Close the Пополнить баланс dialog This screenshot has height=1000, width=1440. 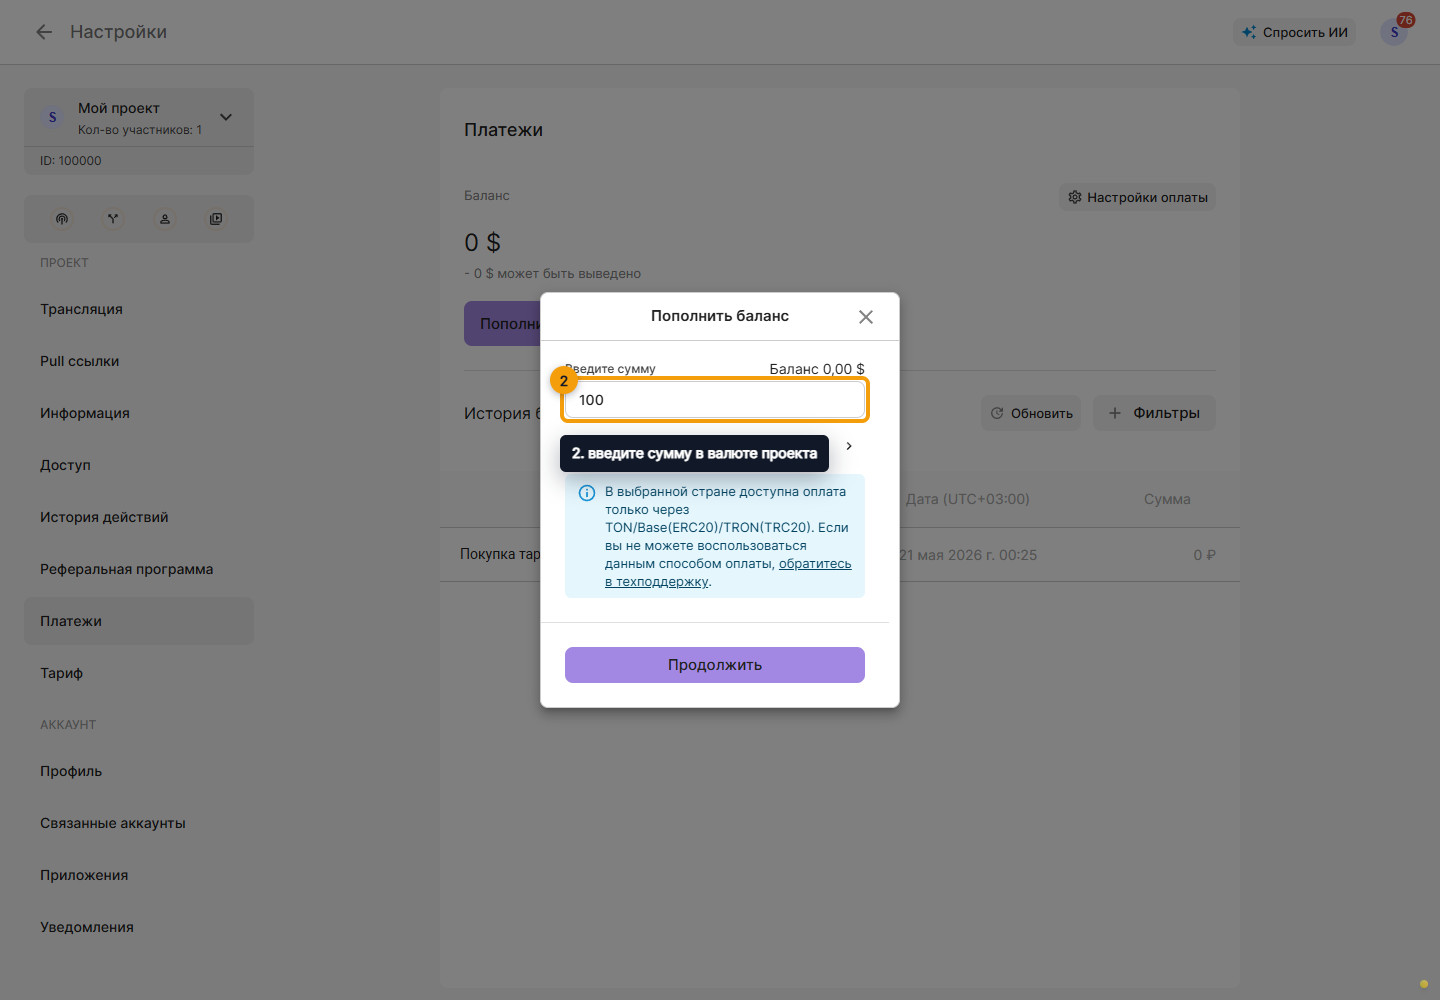pyautogui.click(x=866, y=317)
